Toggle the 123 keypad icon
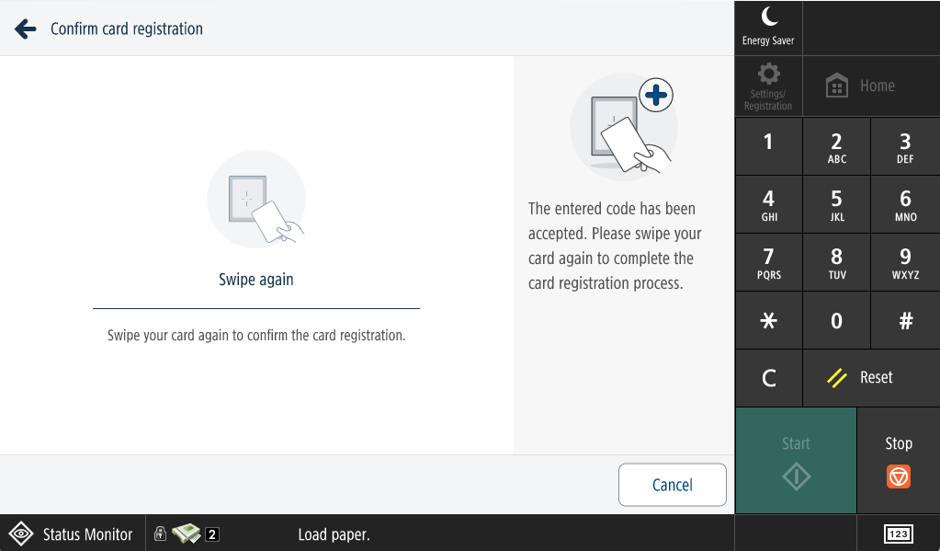Viewport: 940px width, 551px height. [x=898, y=534]
